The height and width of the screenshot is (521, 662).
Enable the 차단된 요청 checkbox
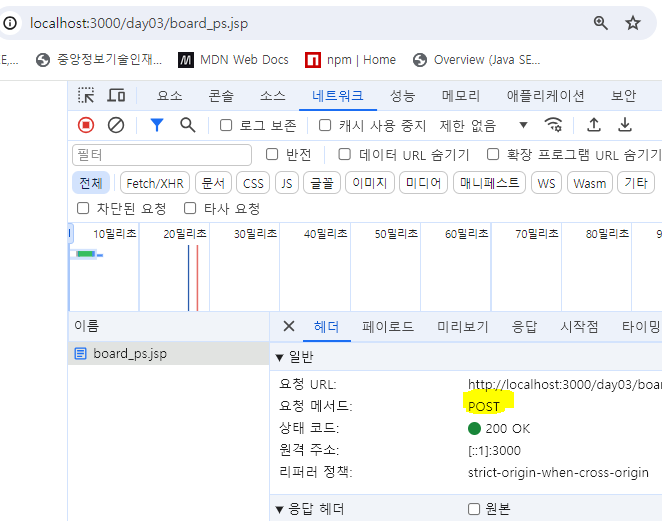pos(83,208)
